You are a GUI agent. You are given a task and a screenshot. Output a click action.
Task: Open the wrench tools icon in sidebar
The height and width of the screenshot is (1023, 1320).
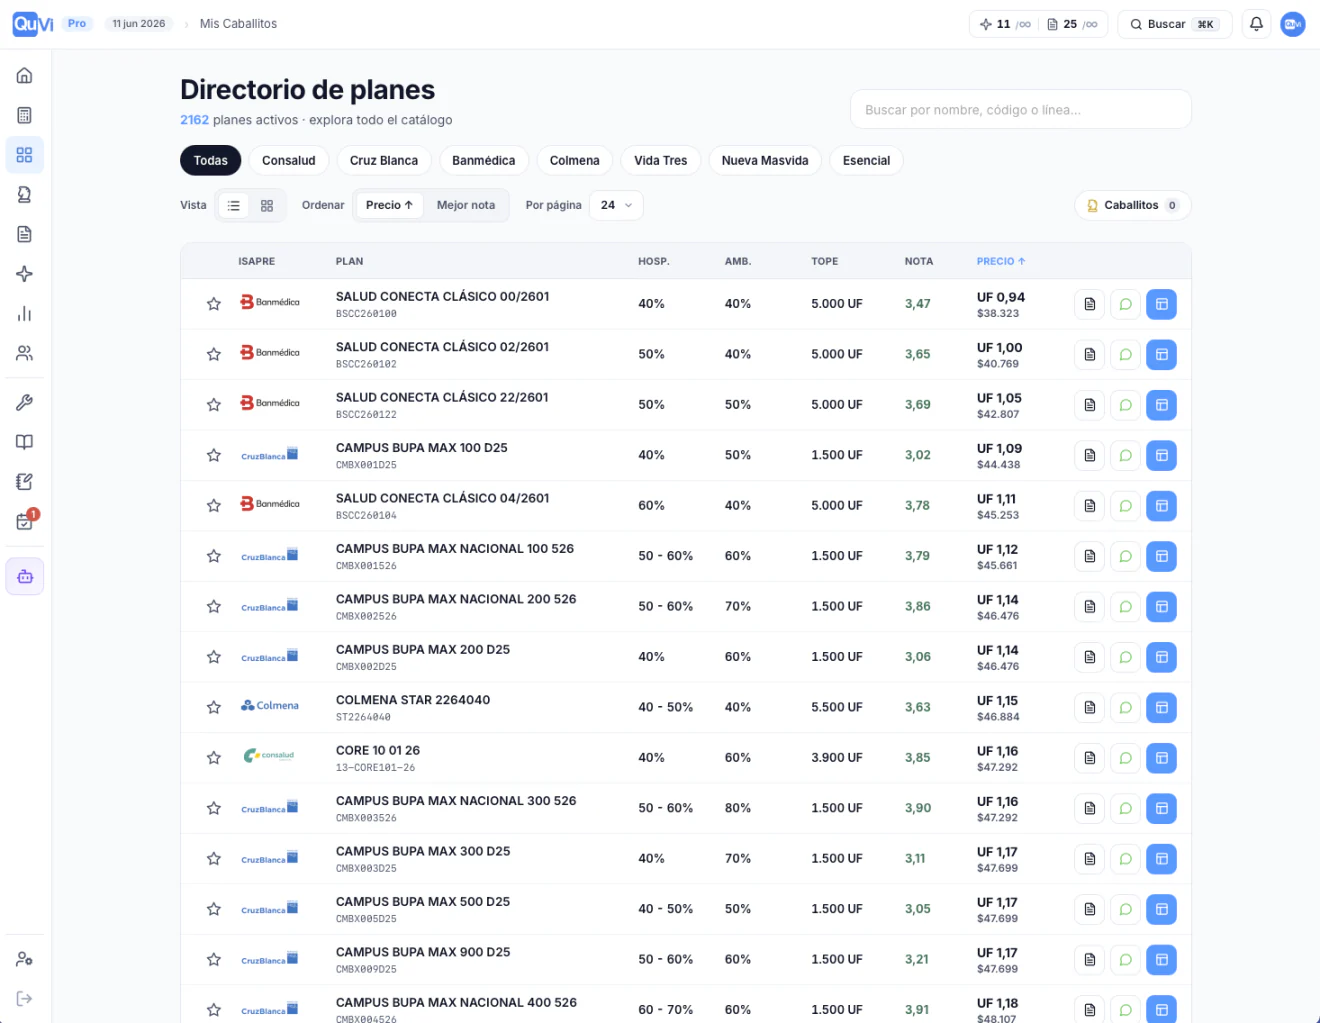coord(24,402)
